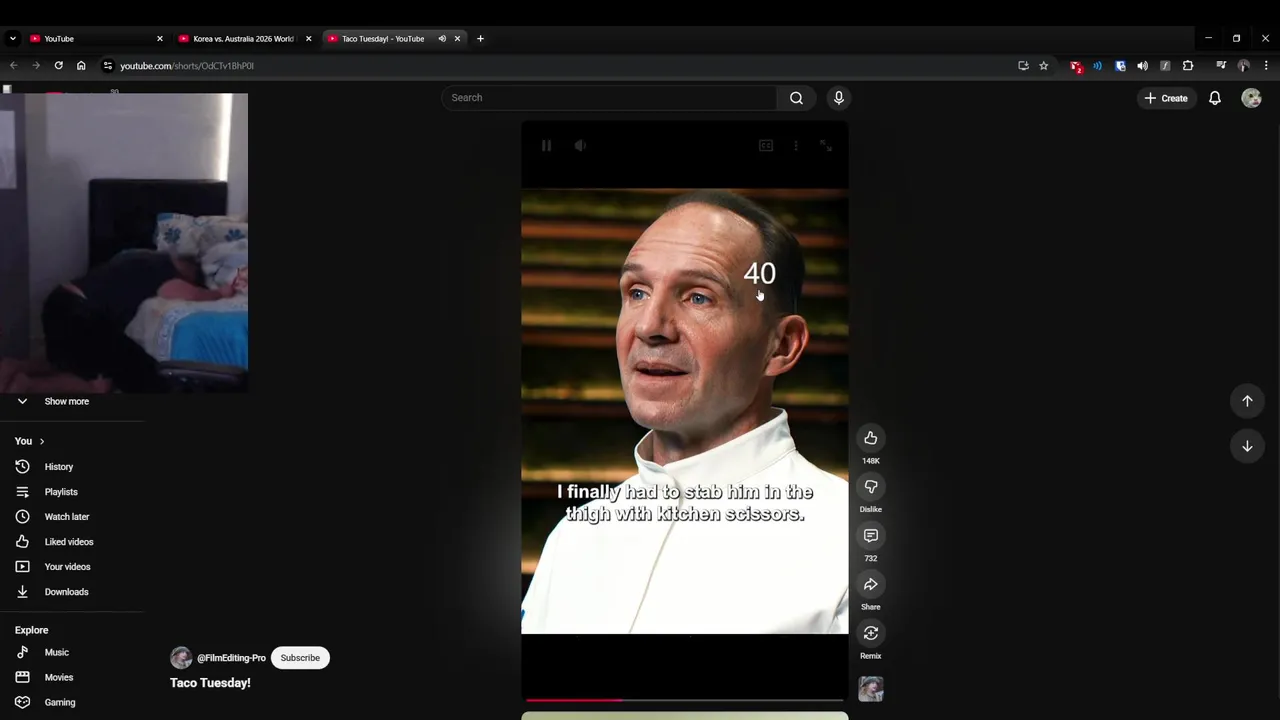
Task: Share this Short
Action: point(871,584)
